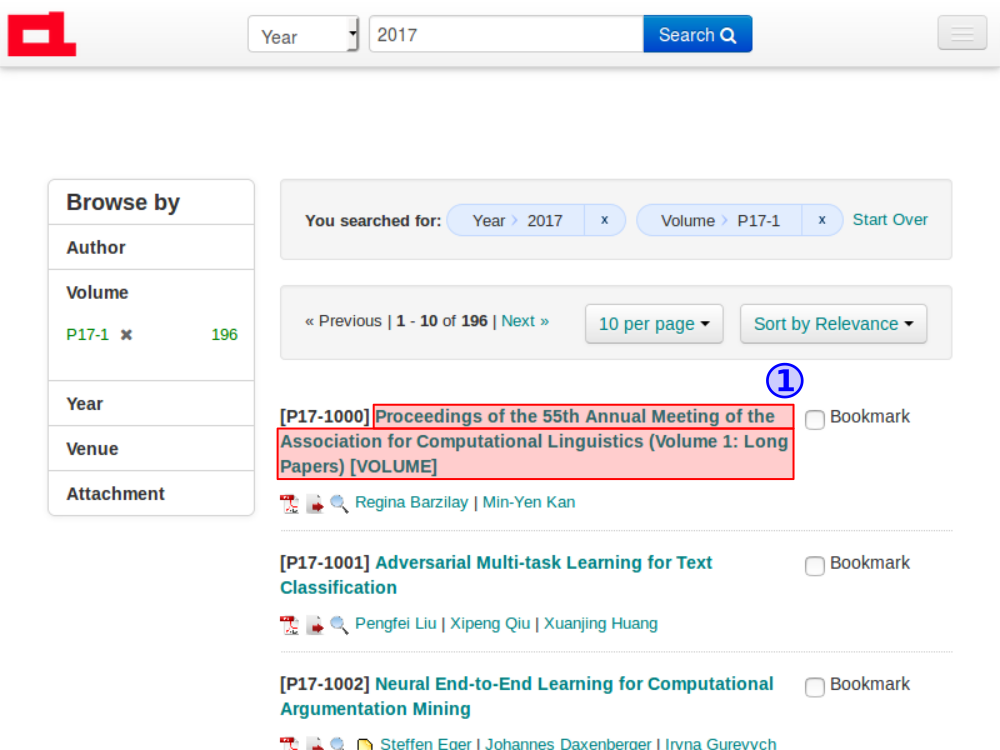Click the Start Over link
This screenshot has width=1000, height=750.
[x=890, y=219]
